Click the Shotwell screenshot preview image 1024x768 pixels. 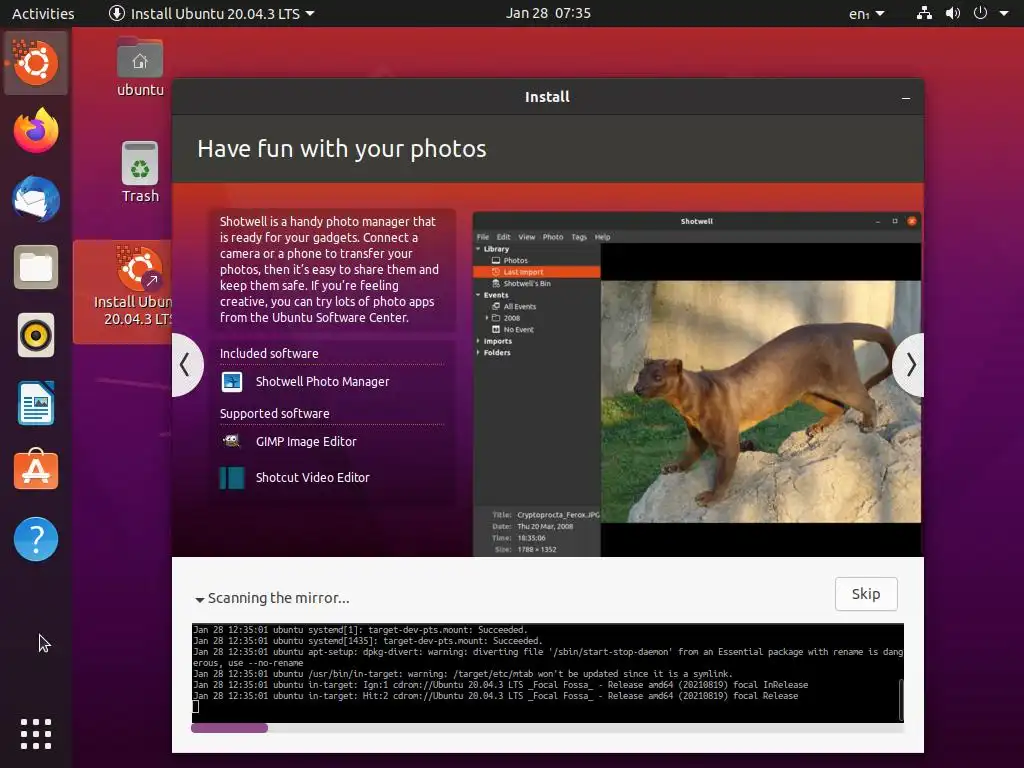point(697,384)
